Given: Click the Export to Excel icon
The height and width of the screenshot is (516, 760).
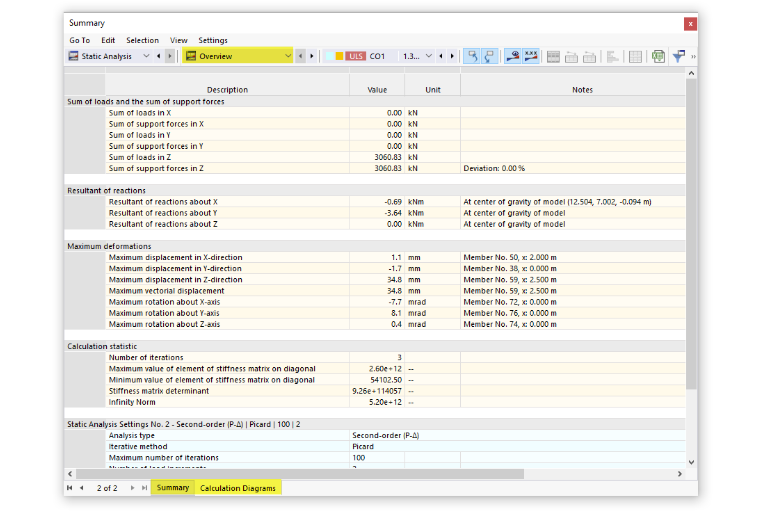Looking at the screenshot, I should (658, 57).
